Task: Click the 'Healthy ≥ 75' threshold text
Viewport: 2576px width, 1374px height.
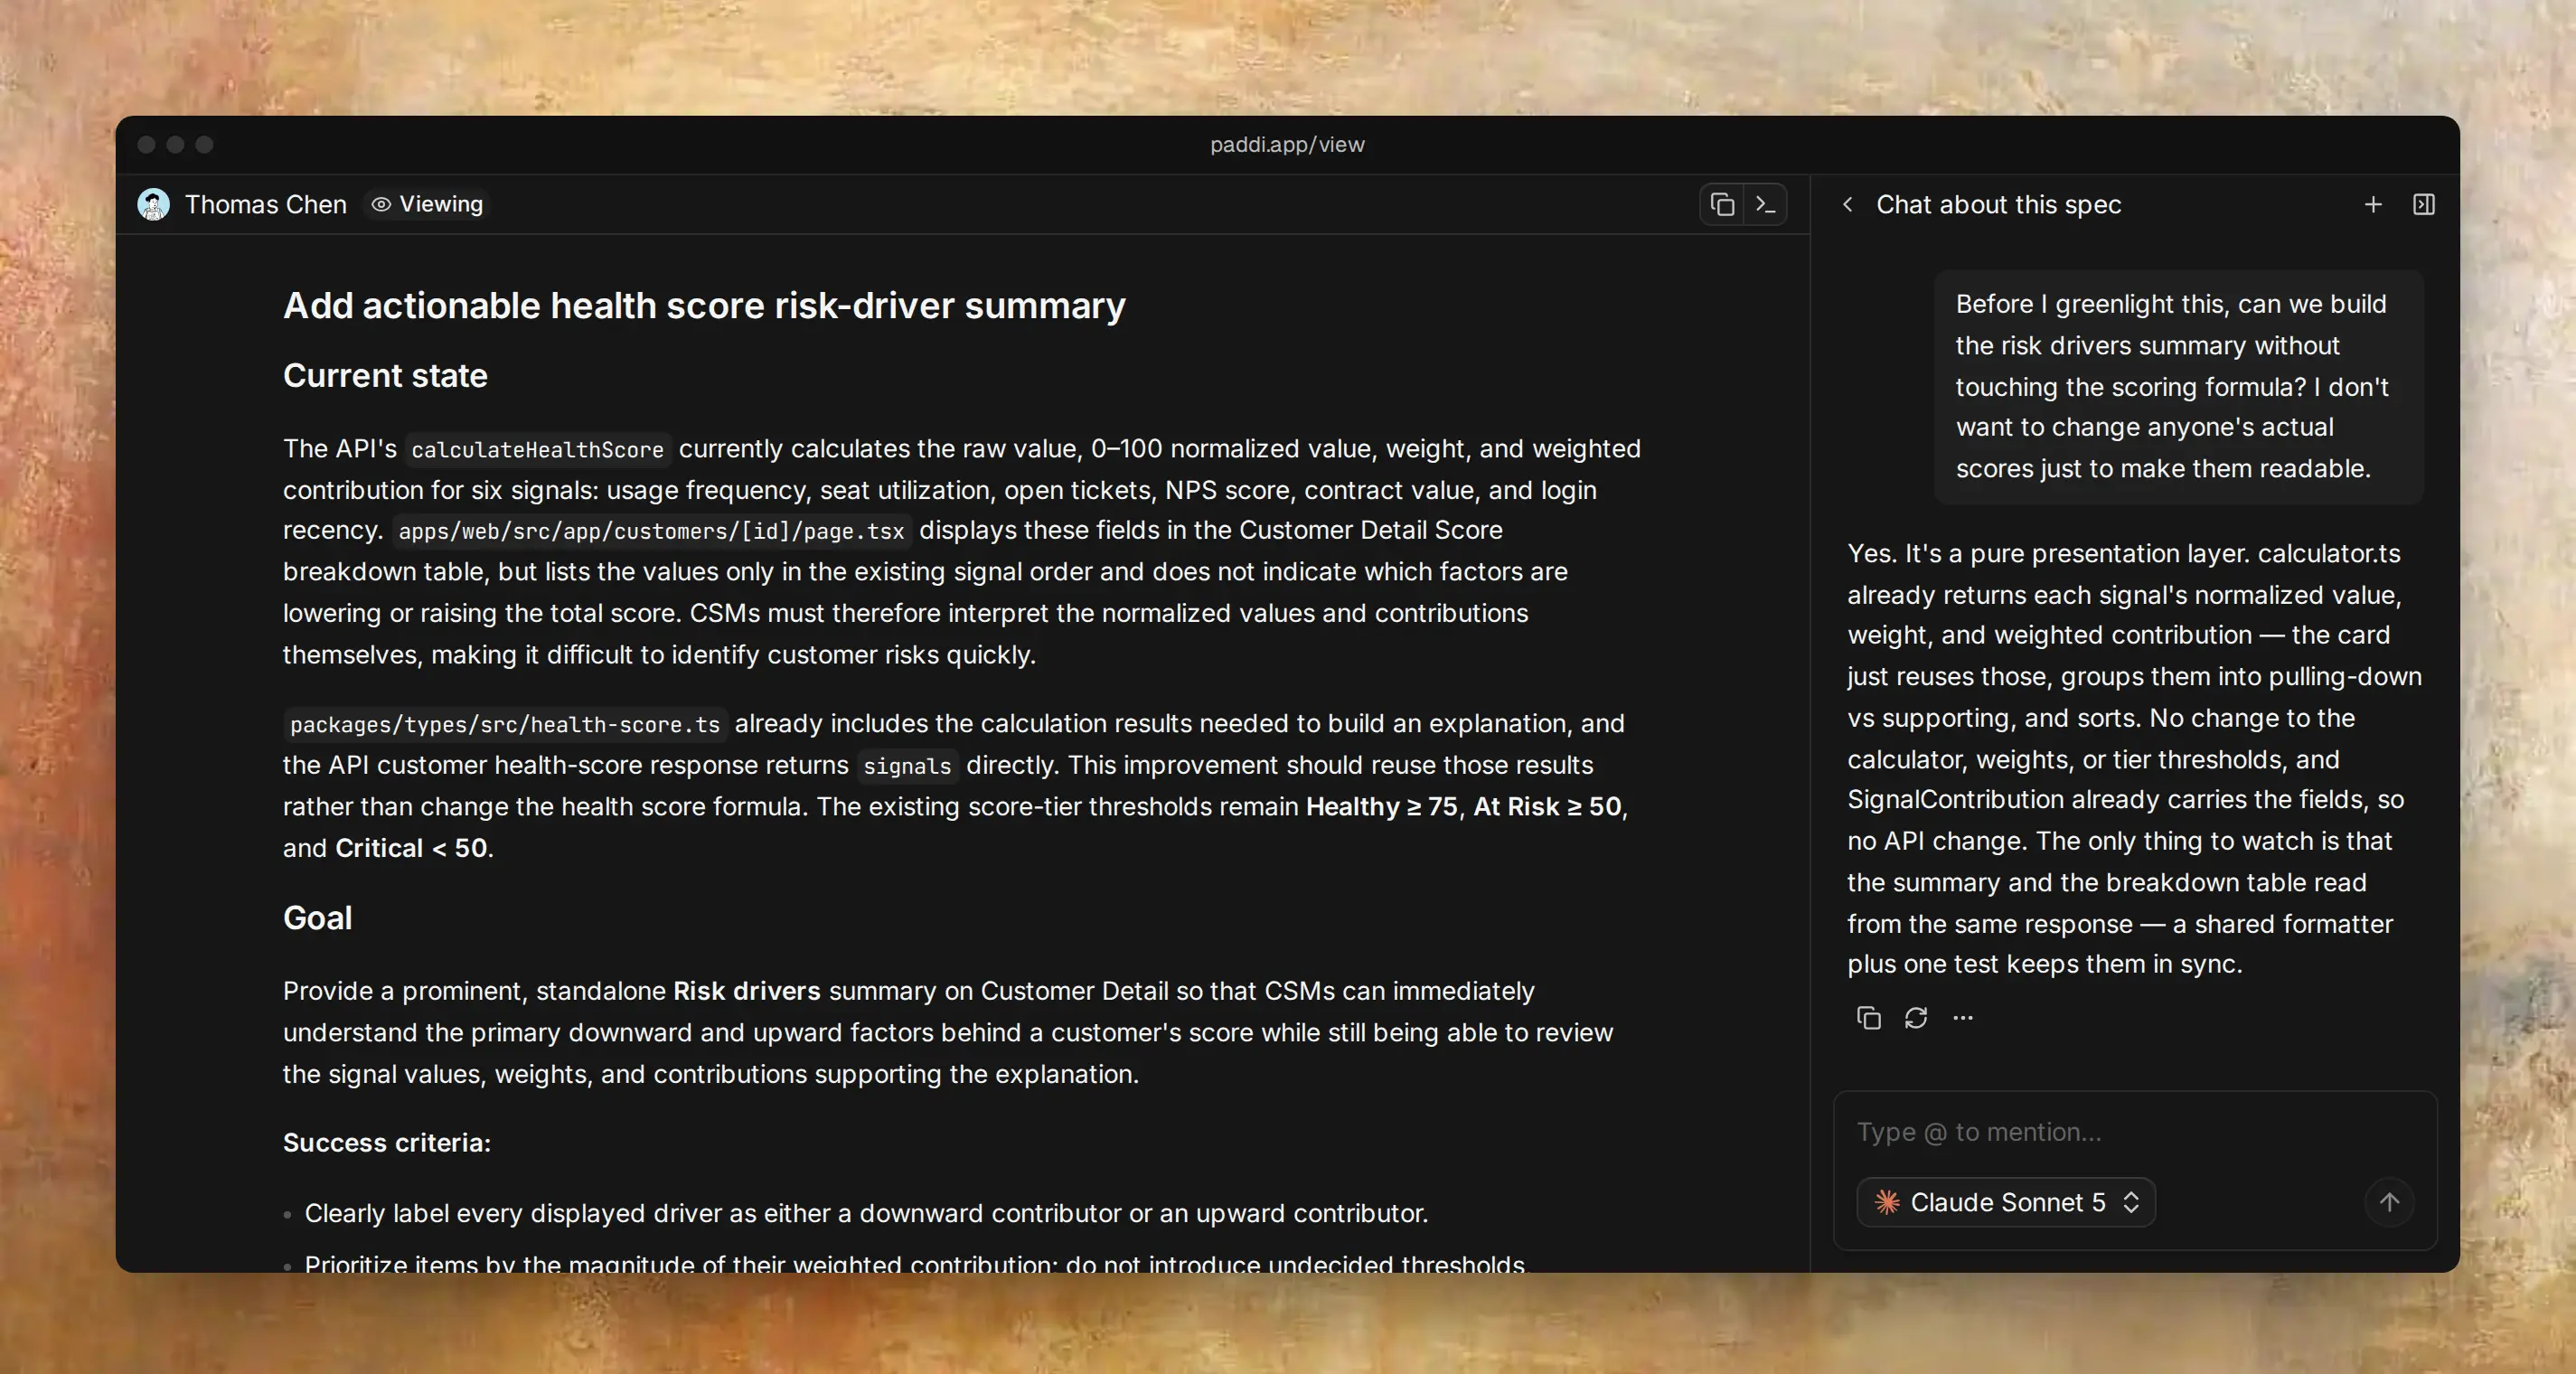Action: (1382, 806)
